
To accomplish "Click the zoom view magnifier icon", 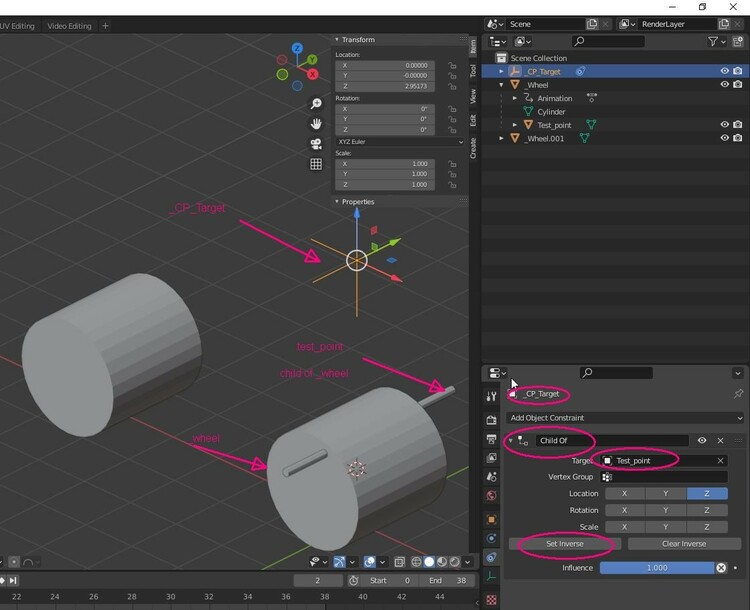I will pos(316,104).
